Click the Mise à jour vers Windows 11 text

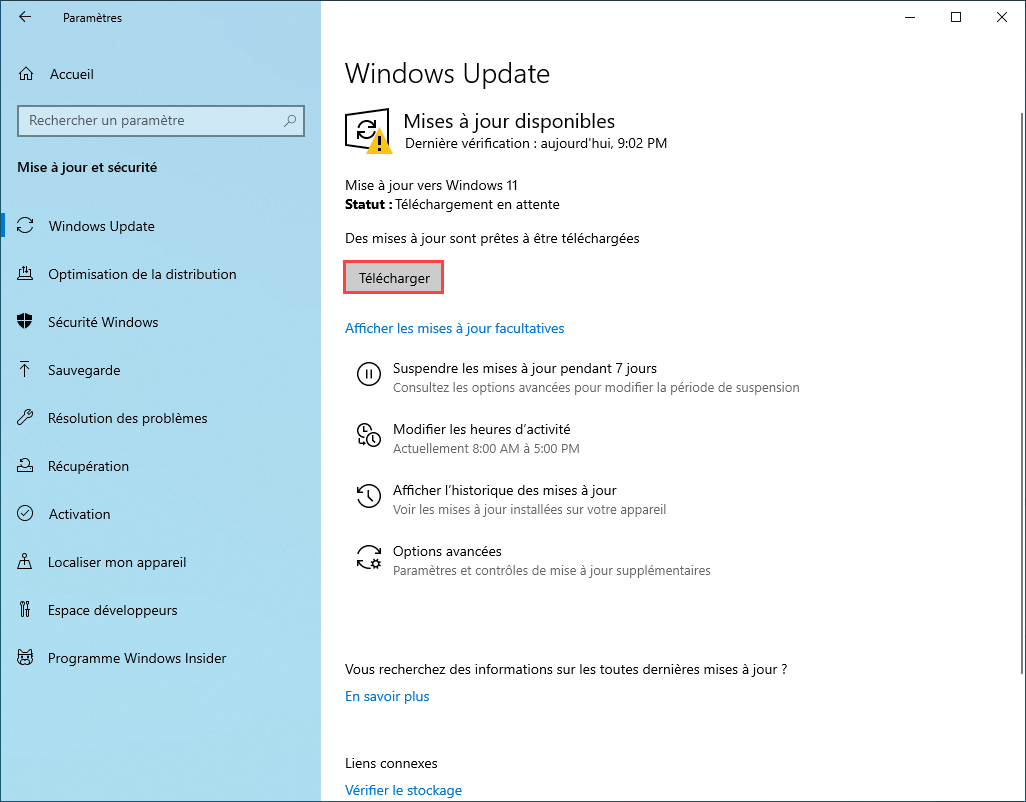point(431,185)
